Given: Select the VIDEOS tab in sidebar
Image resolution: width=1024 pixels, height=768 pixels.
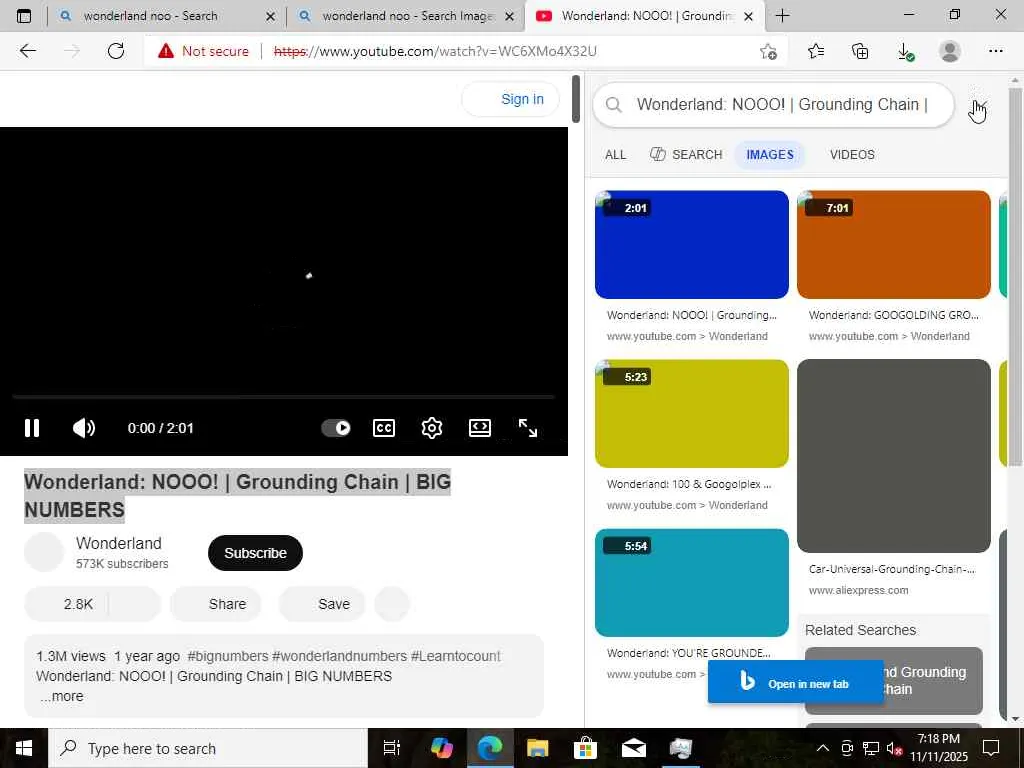Looking at the screenshot, I should click(x=852, y=155).
